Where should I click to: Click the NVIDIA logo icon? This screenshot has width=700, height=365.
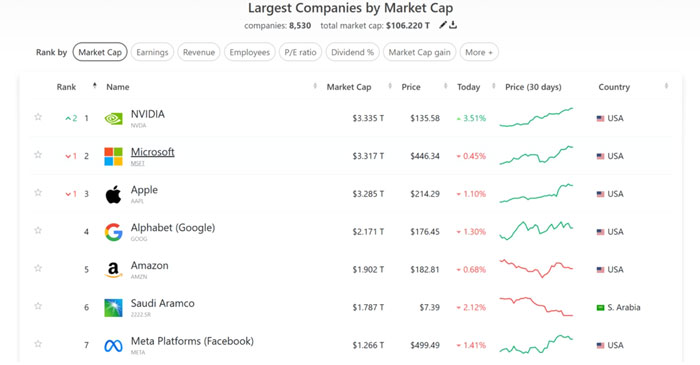click(x=113, y=118)
